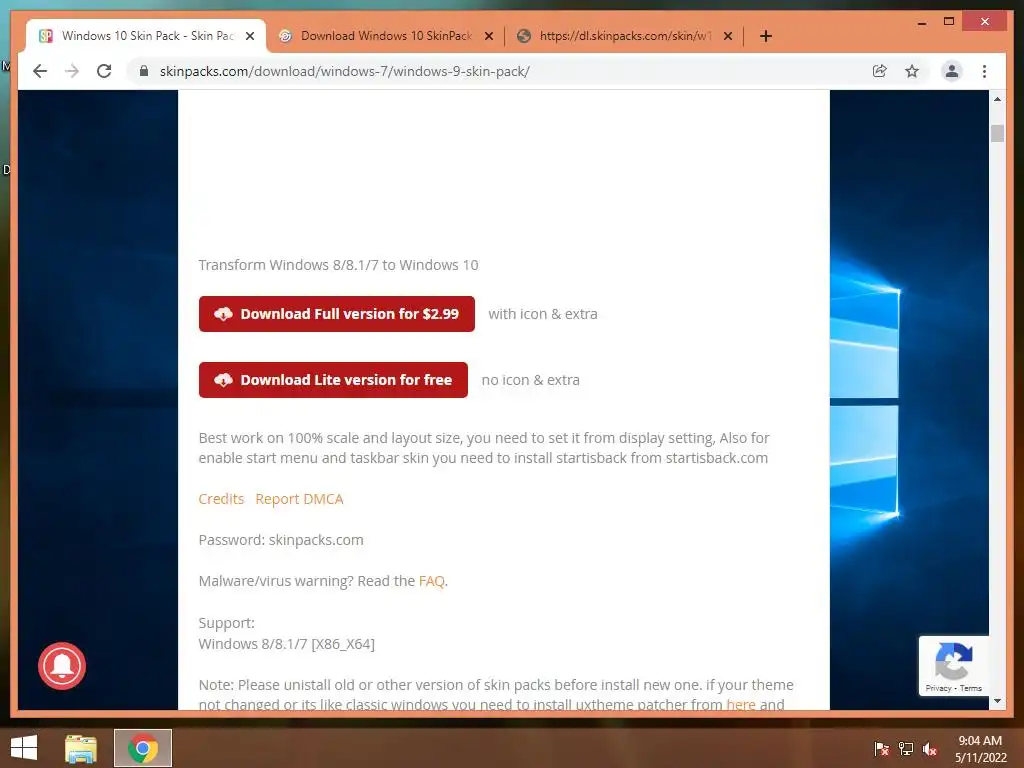The height and width of the screenshot is (768, 1024).
Task: Open the FAQ link
Action: coord(432,581)
